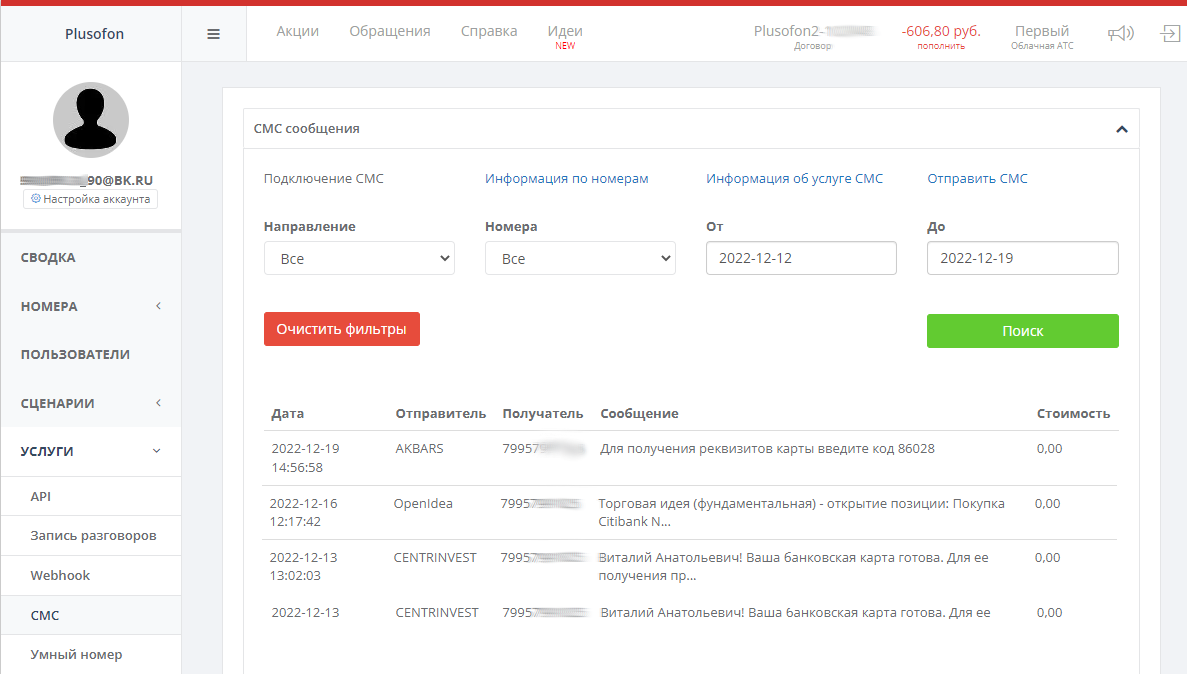Click cost 0,00 in OpenIdea row
The height and width of the screenshot is (674, 1187).
(1048, 504)
